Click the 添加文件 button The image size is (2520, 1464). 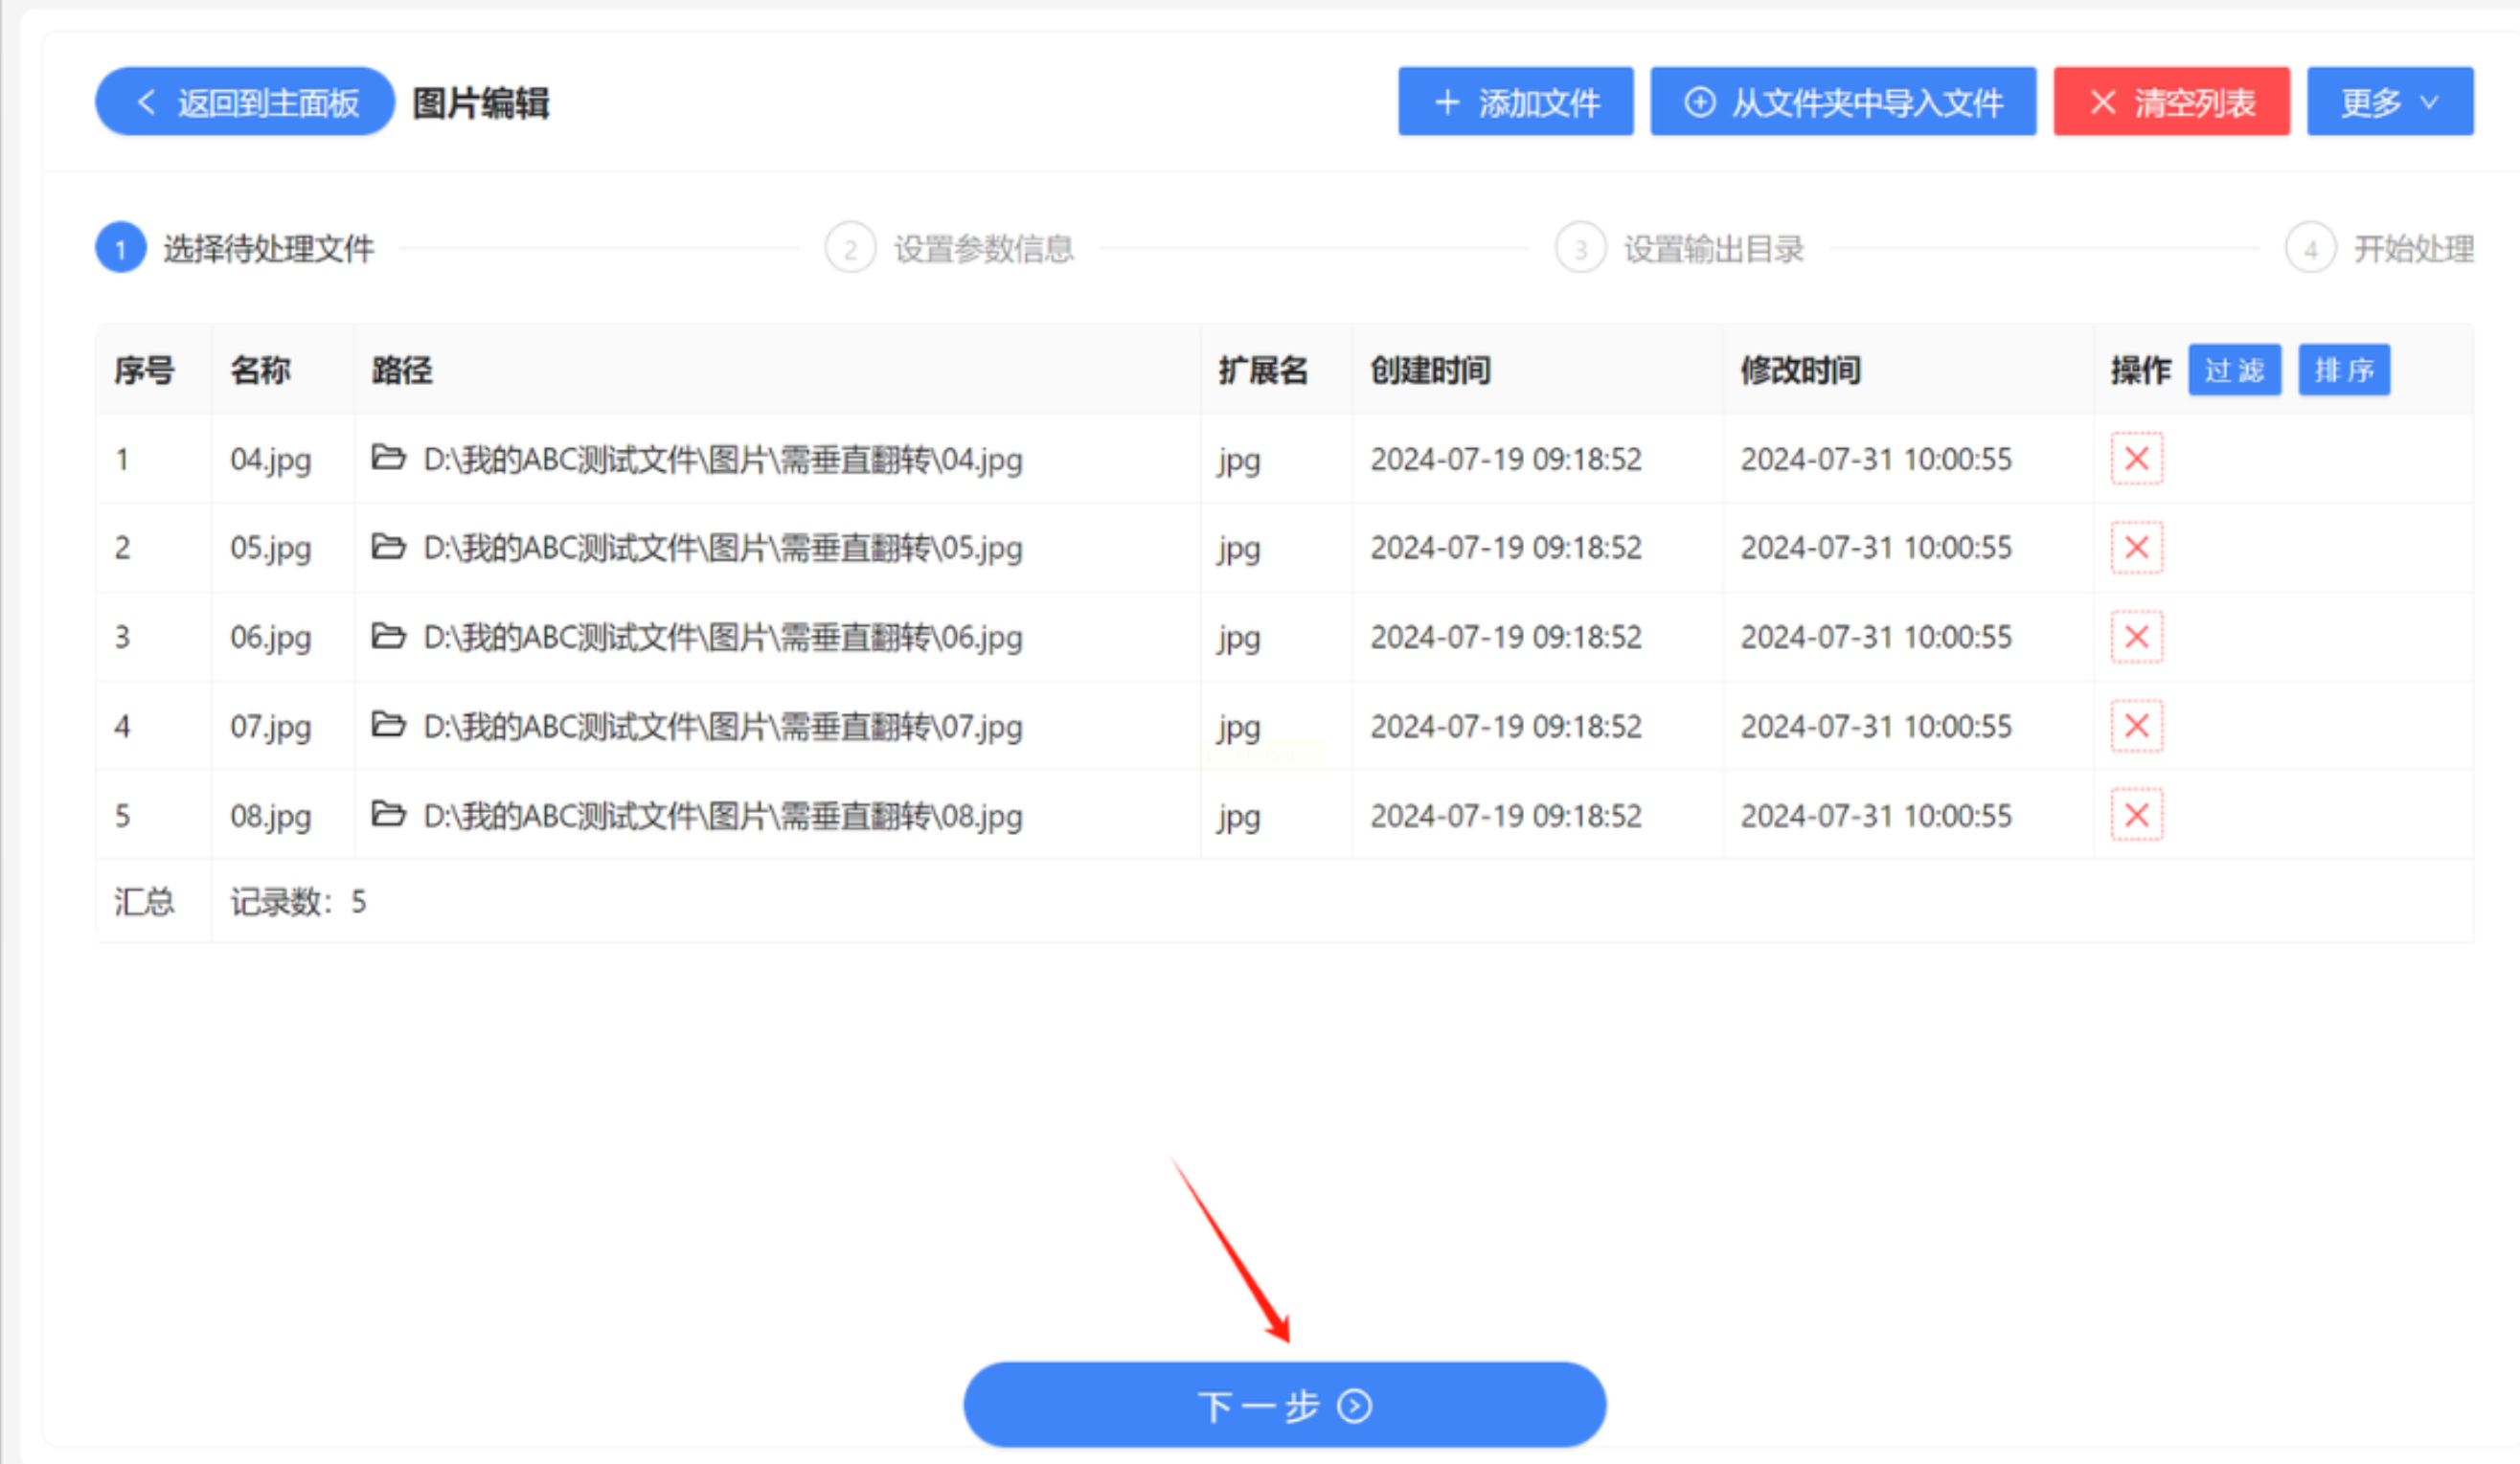coord(1515,102)
